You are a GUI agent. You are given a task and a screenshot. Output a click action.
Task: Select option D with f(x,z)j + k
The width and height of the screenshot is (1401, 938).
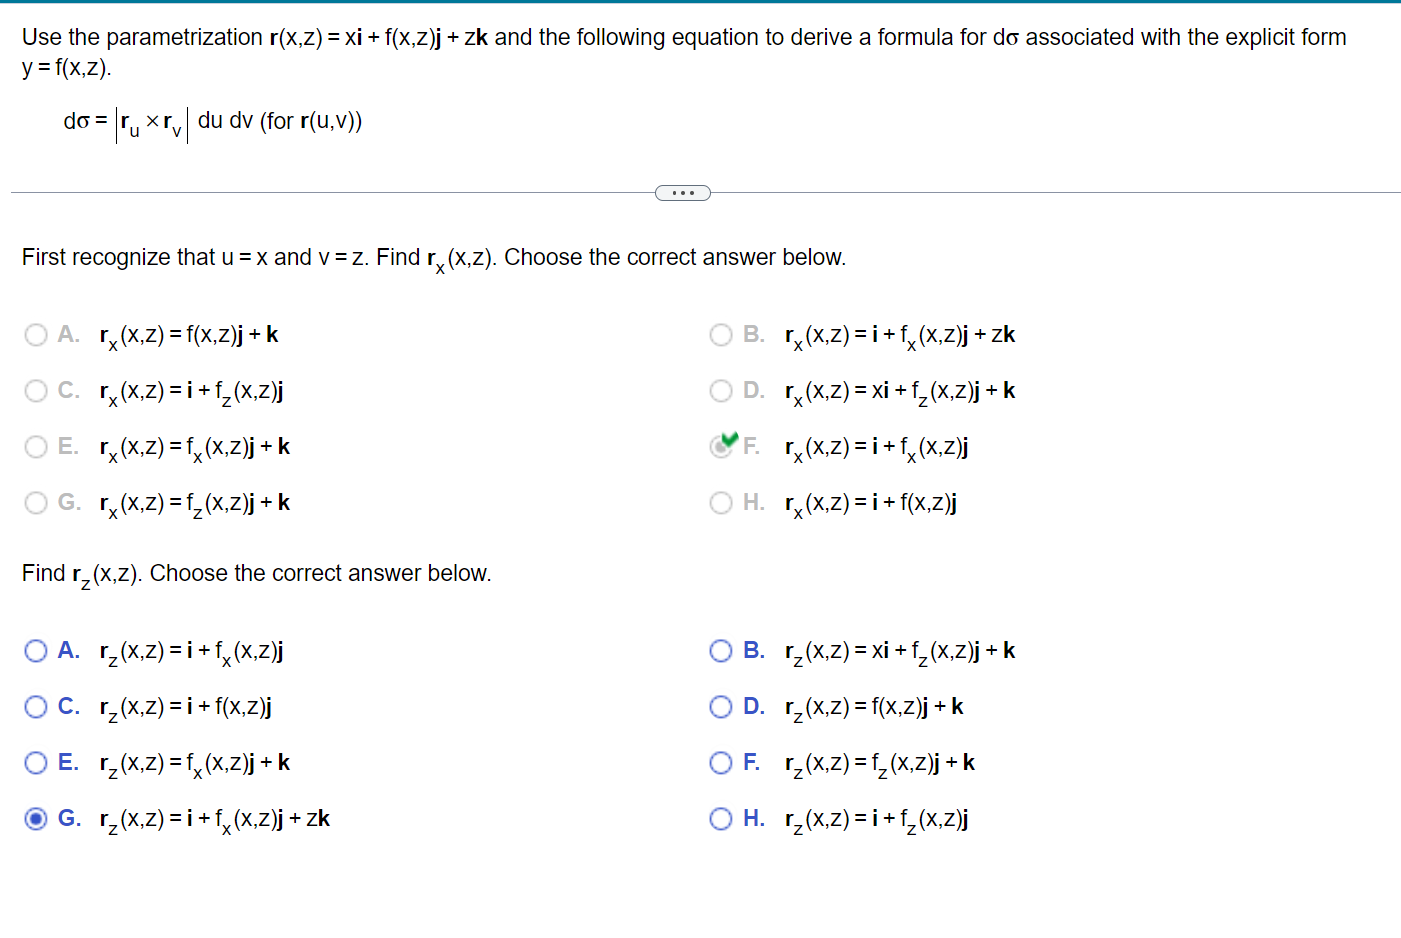(x=721, y=706)
